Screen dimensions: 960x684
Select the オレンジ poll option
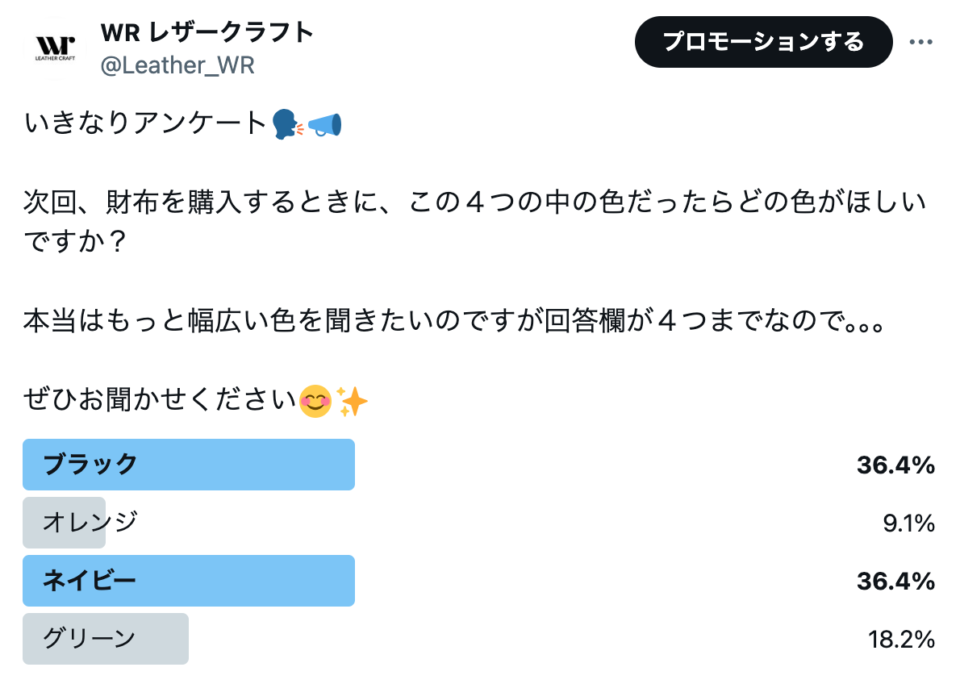pyautogui.click(x=90, y=522)
